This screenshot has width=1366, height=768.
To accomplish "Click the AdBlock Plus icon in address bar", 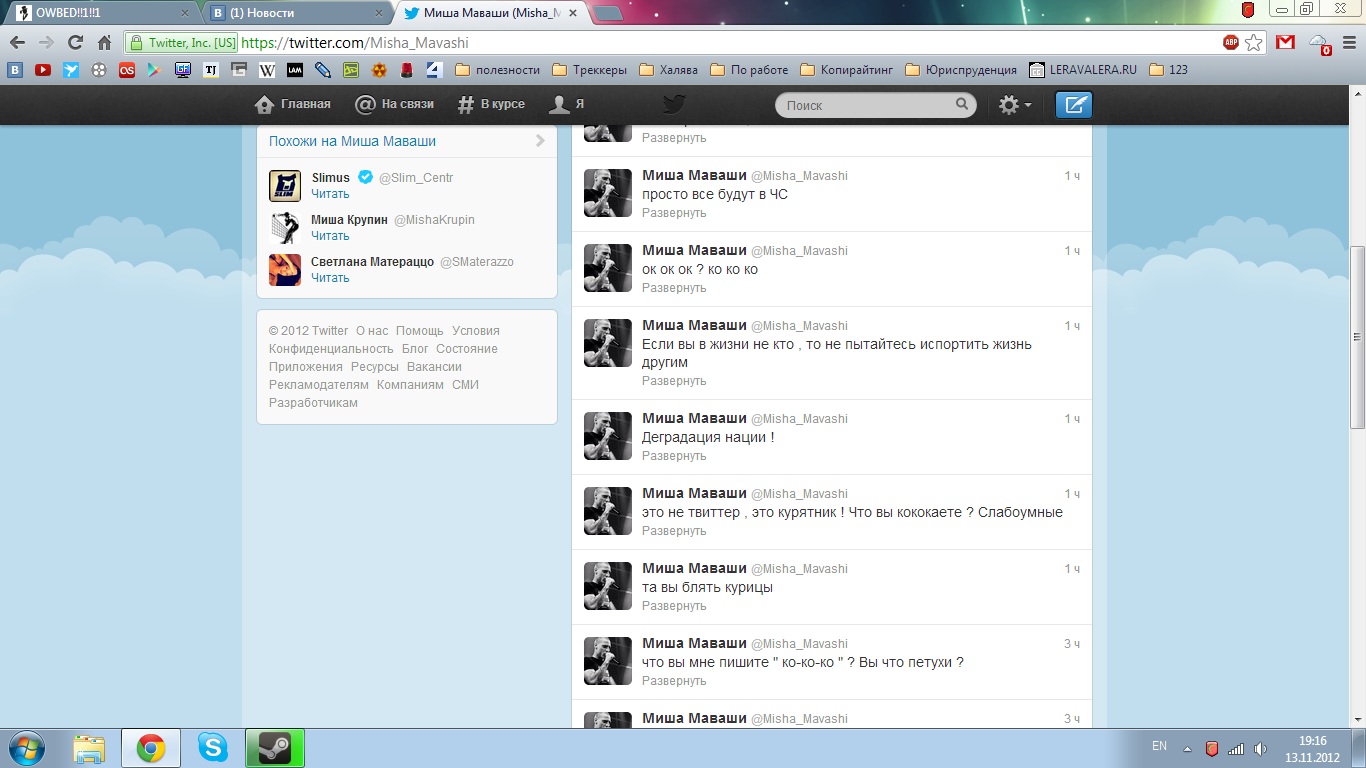I will pos(1231,43).
